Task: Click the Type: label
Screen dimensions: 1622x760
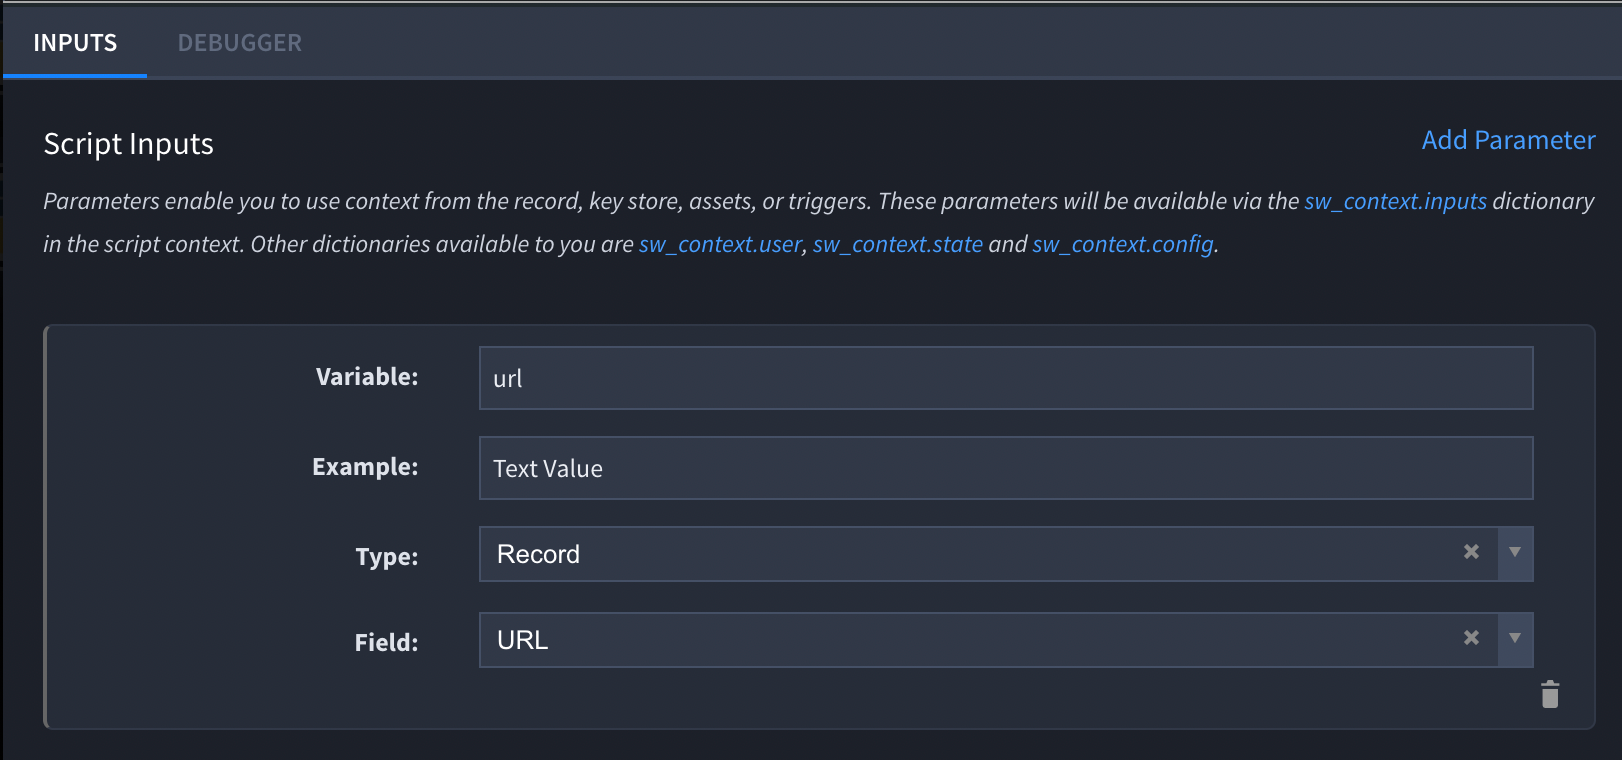Action: click(387, 557)
